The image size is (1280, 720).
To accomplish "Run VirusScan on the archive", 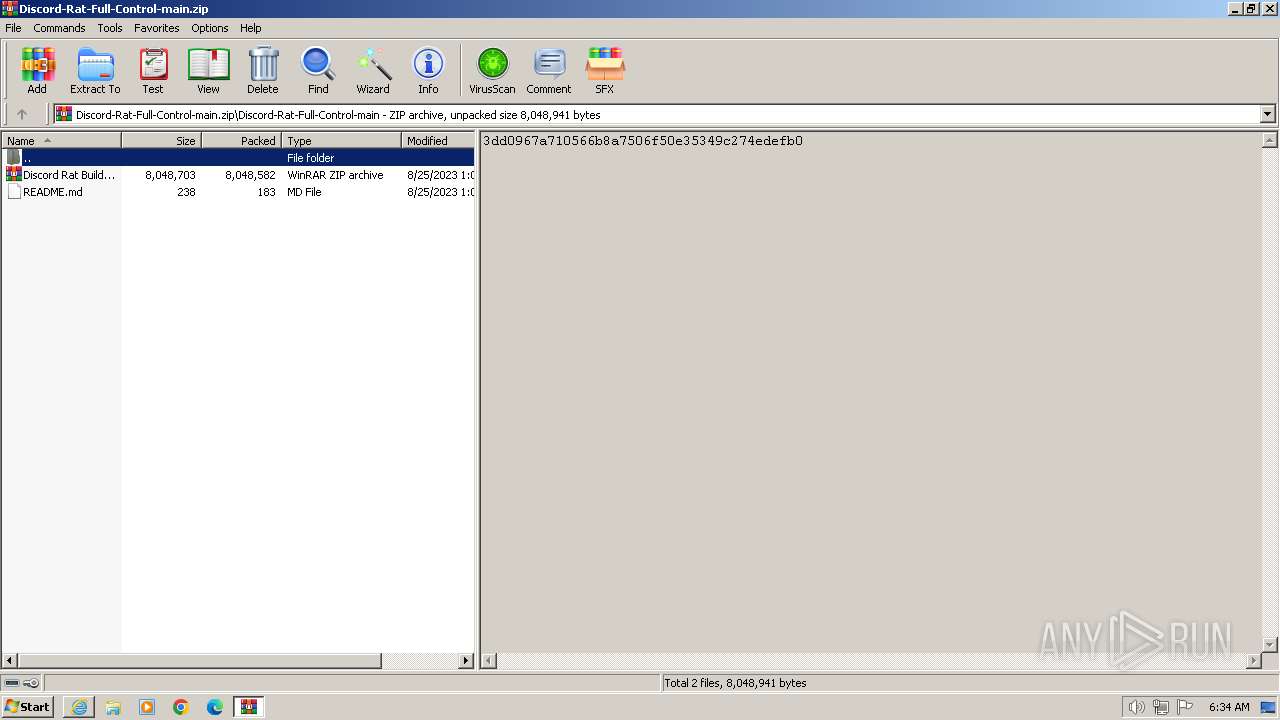I will click(x=492, y=70).
